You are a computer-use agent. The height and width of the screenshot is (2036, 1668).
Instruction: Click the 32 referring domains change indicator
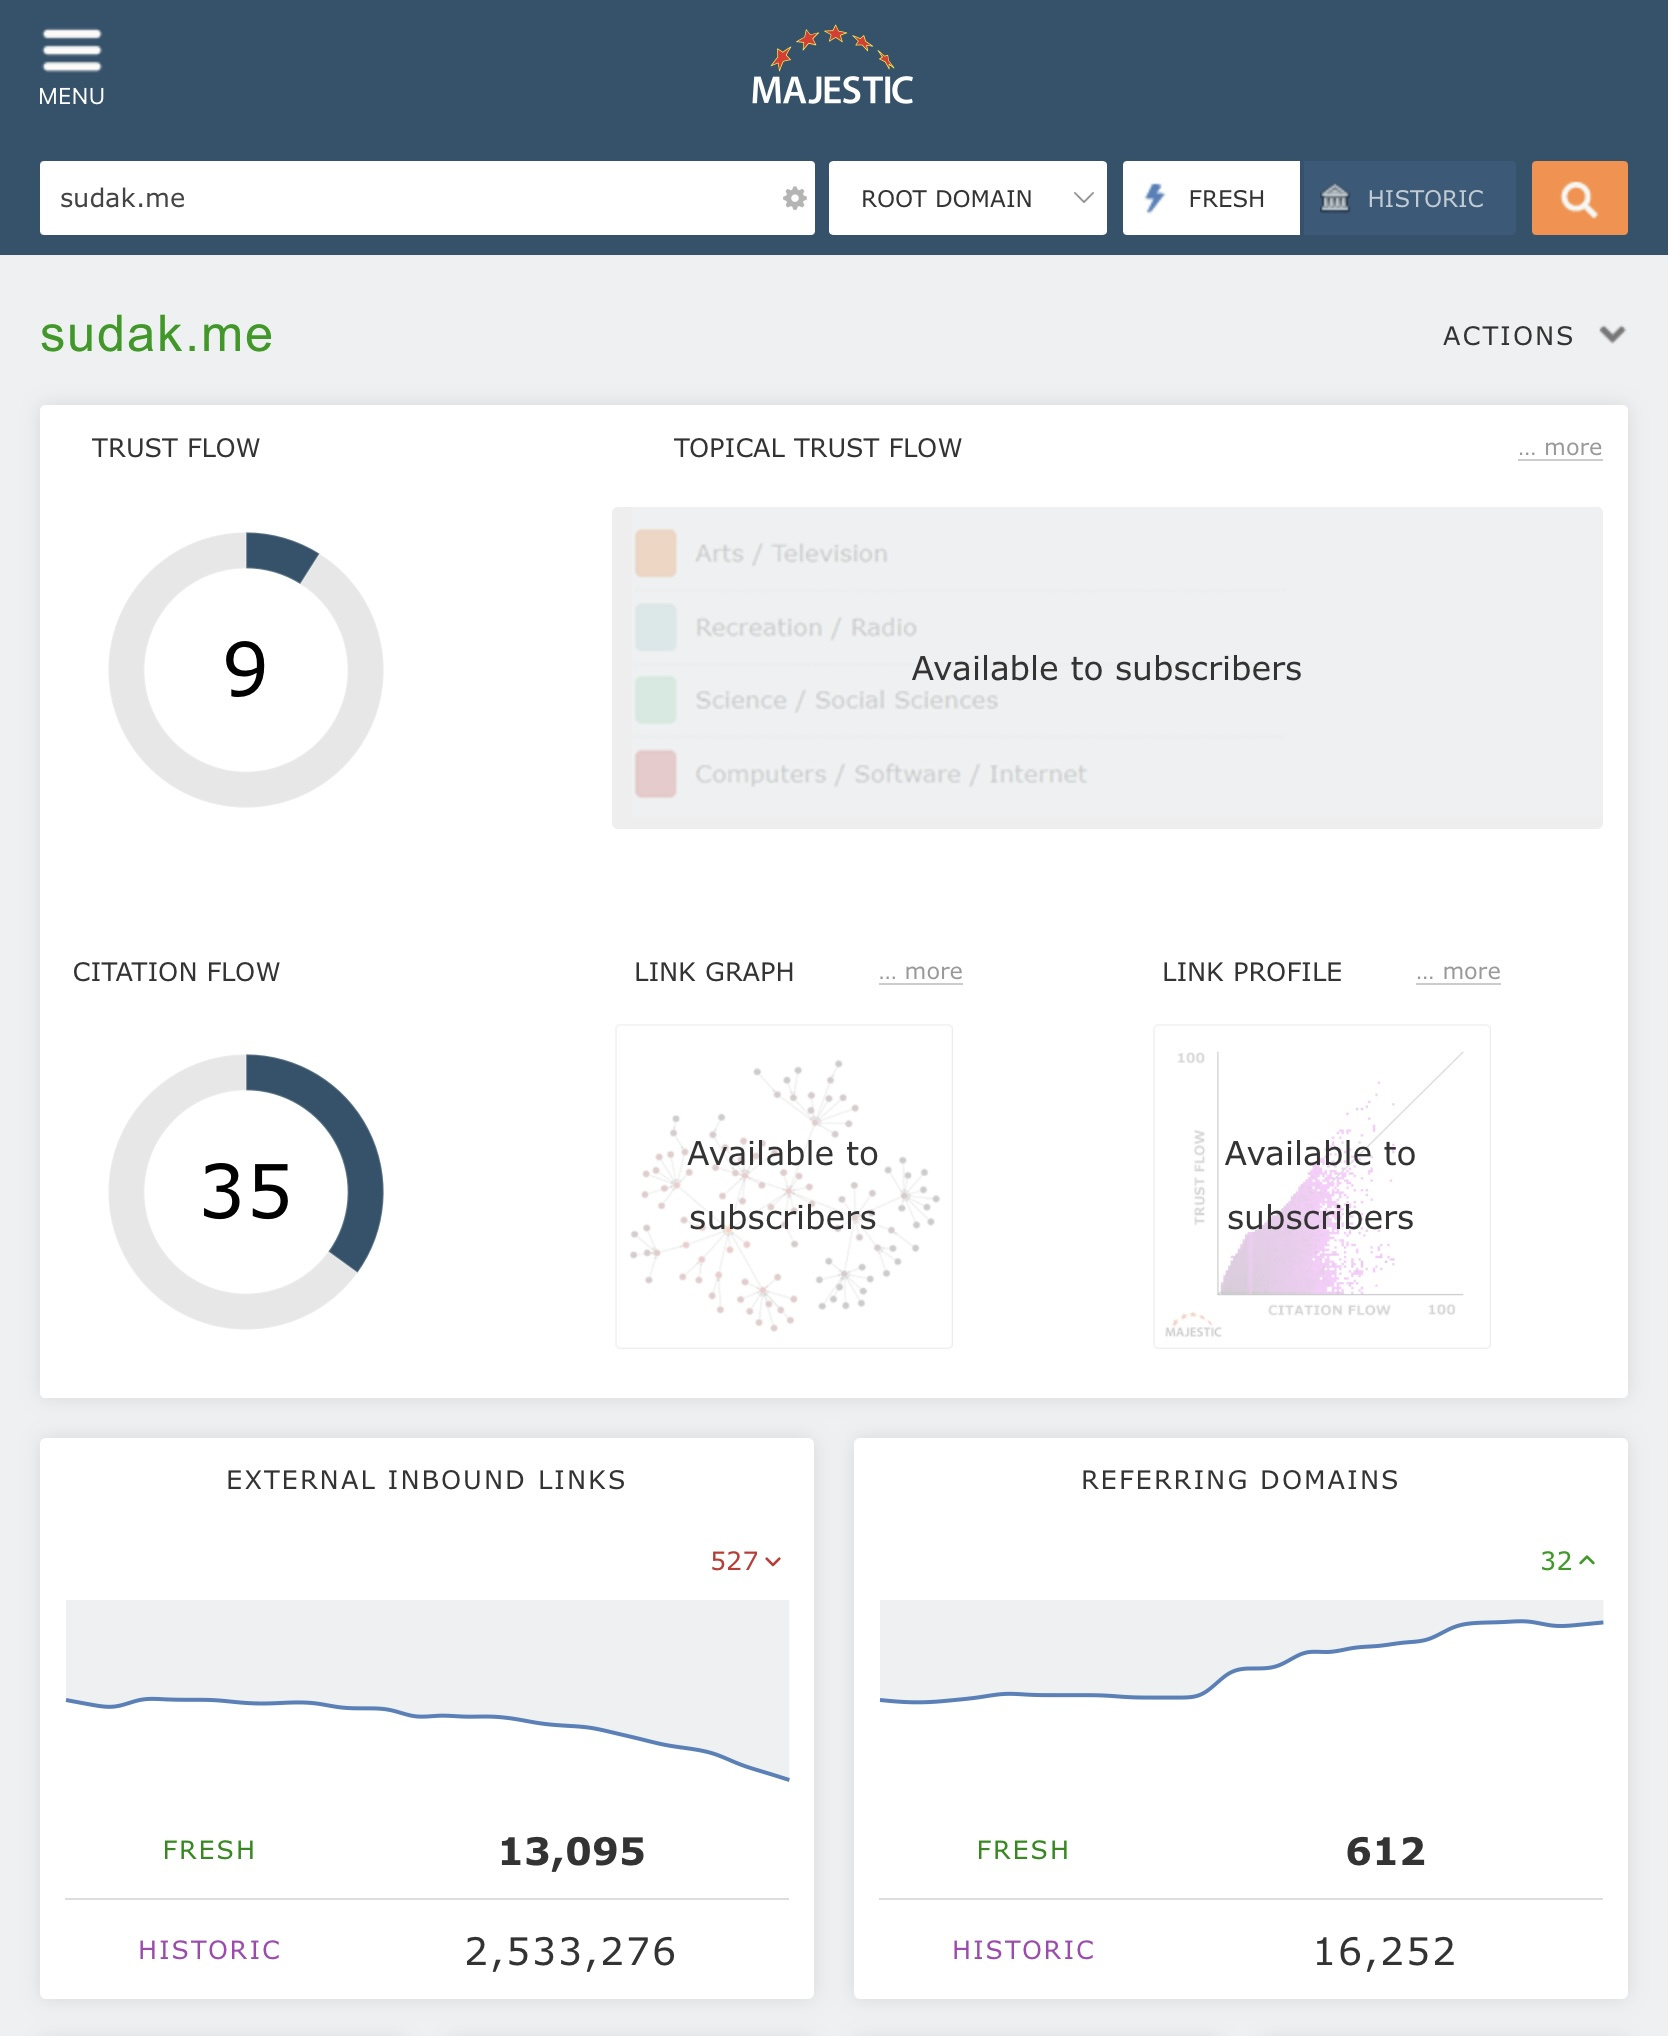coord(1568,1561)
